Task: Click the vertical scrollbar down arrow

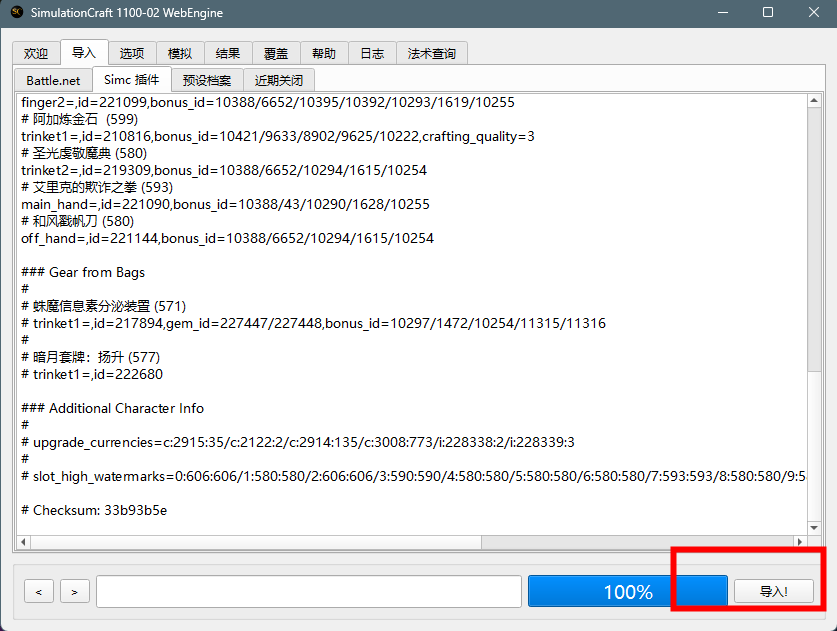Action: 814,527
